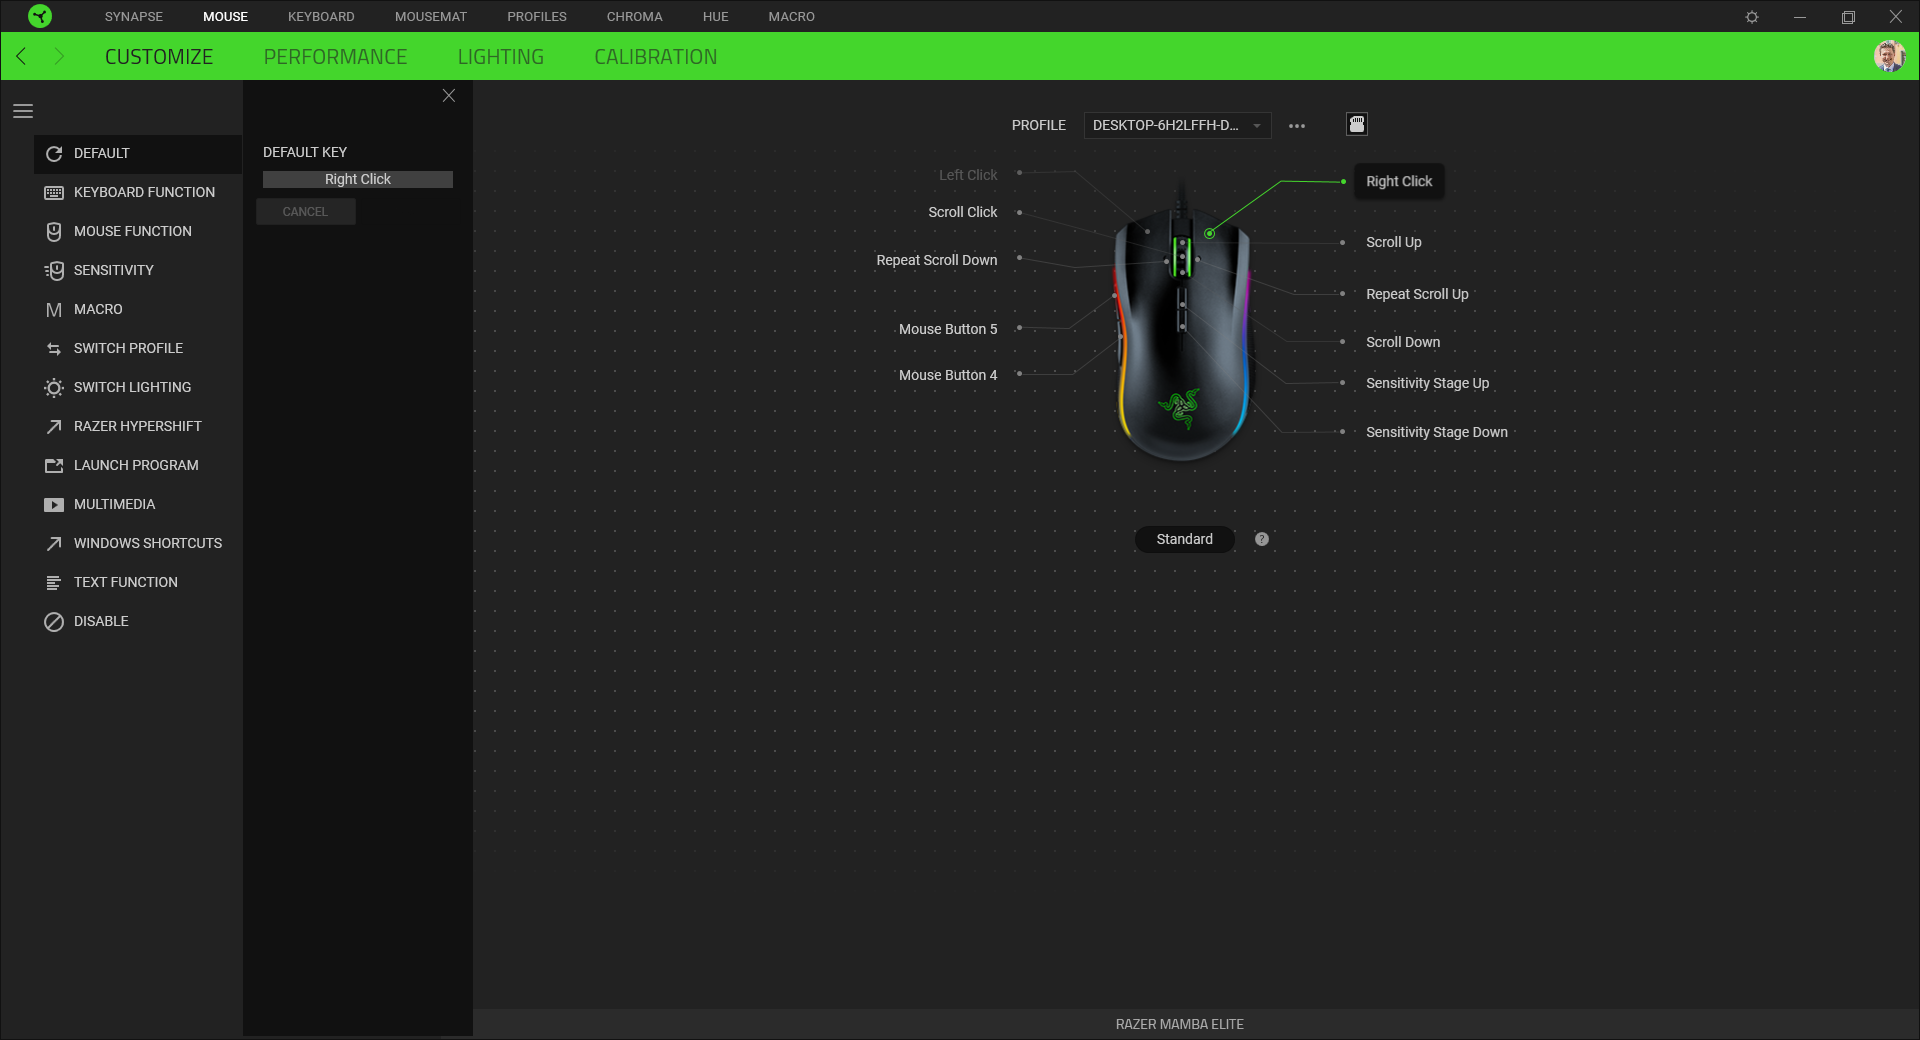Click the help question mark icon
The height and width of the screenshot is (1040, 1920).
click(1262, 539)
